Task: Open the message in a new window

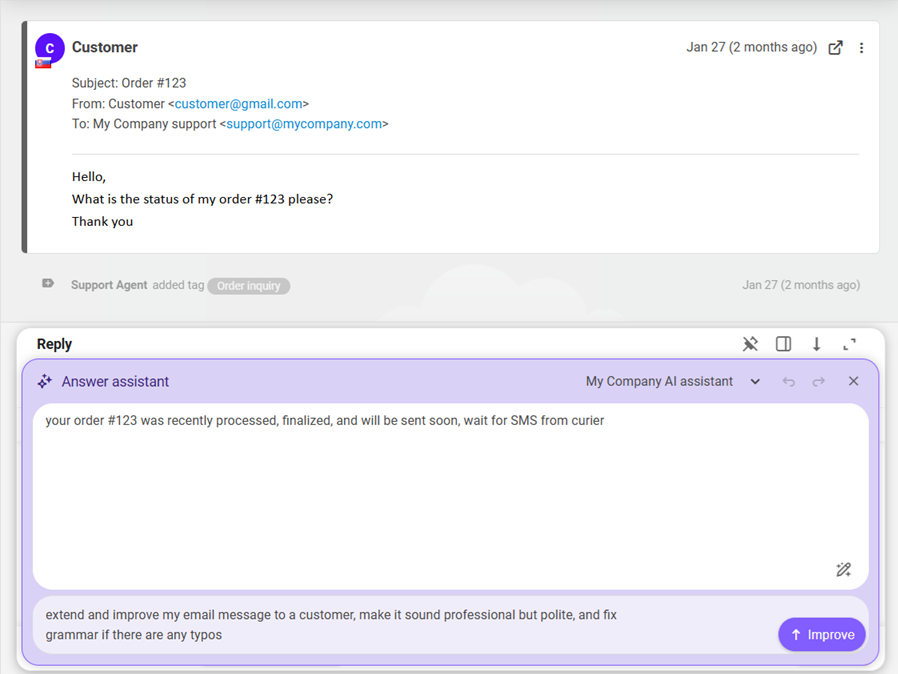Action: (x=835, y=48)
